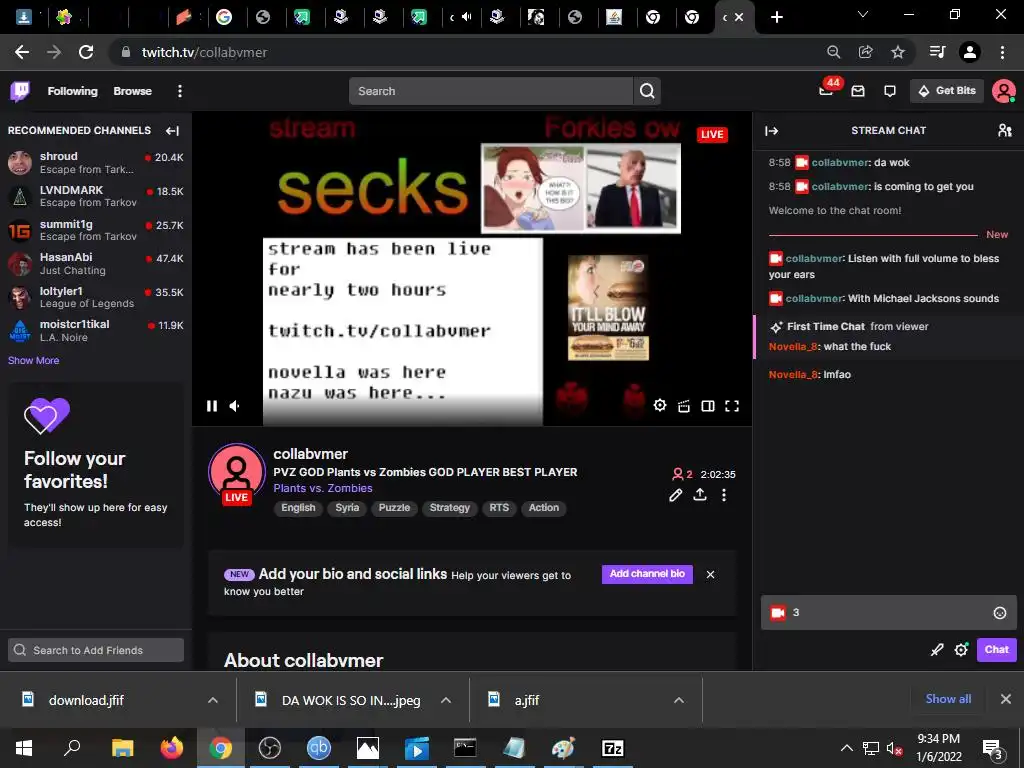This screenshot has width=1024, height=768.
Task: Open the Plants vs. Zombies category link
Action: 323,488
